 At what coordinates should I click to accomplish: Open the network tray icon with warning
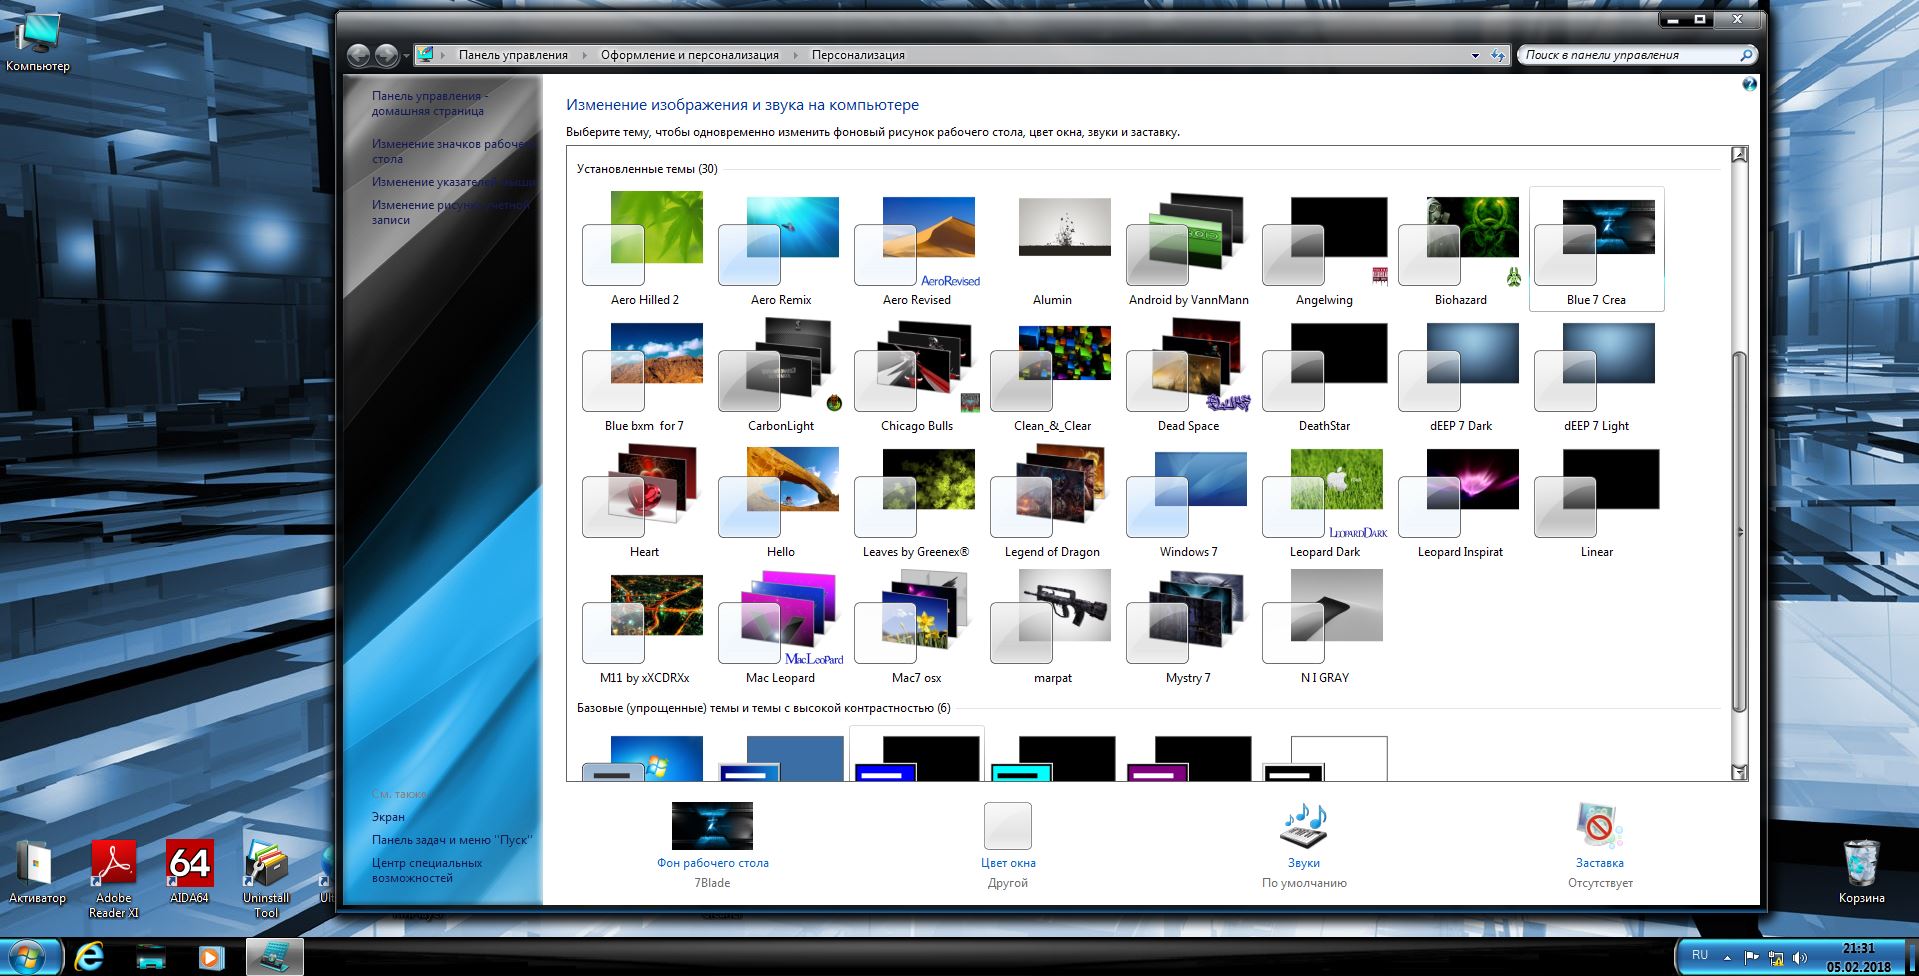(x=1776, y=957)
